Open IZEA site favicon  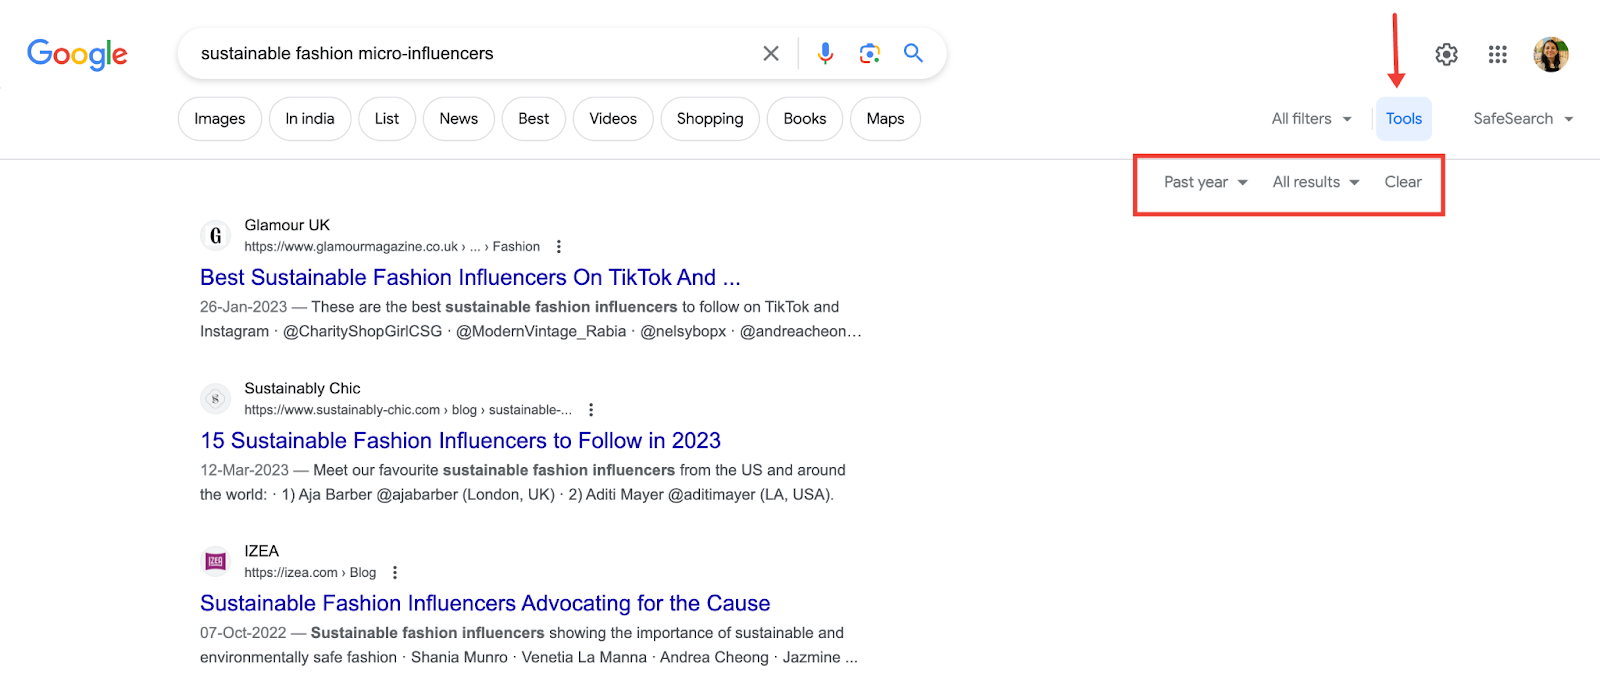click(215, 562)
